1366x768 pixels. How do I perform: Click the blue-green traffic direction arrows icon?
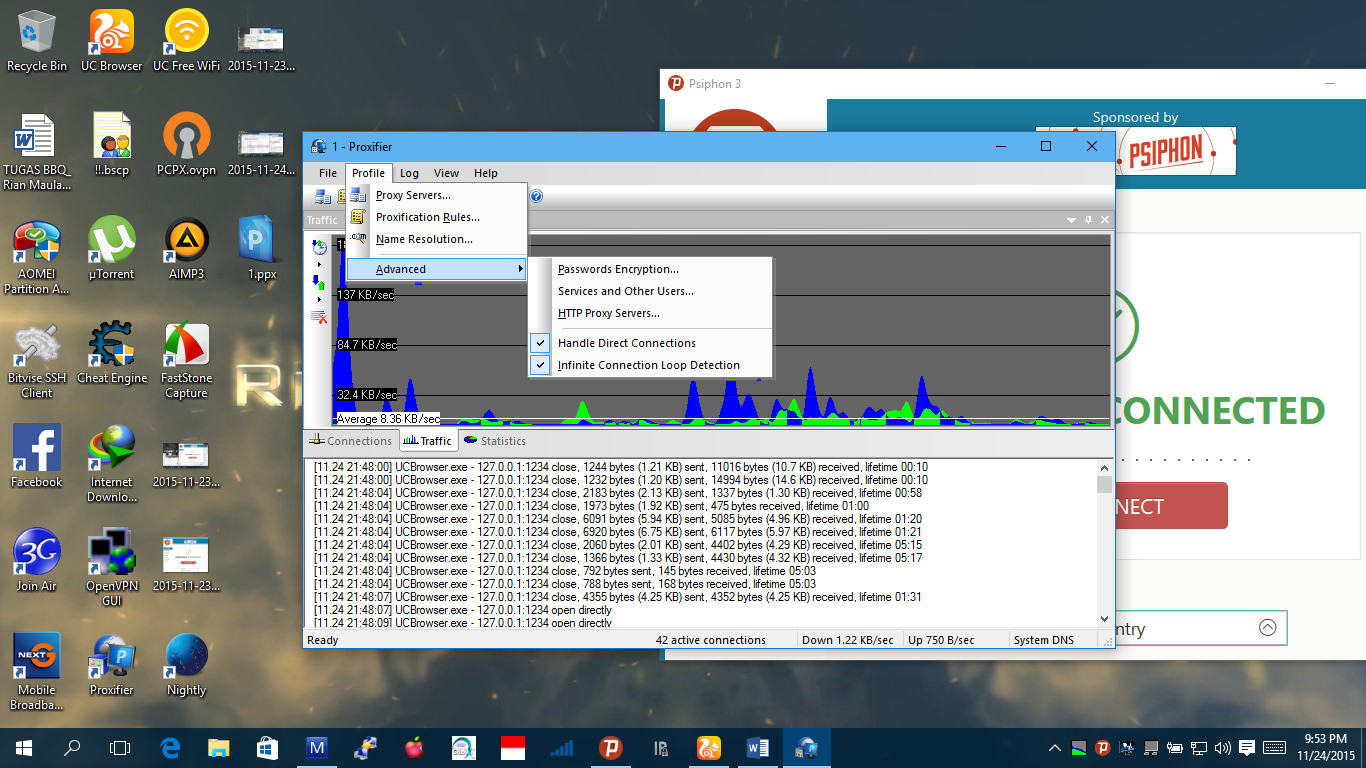pyautogui.click(x=320, y=282)
